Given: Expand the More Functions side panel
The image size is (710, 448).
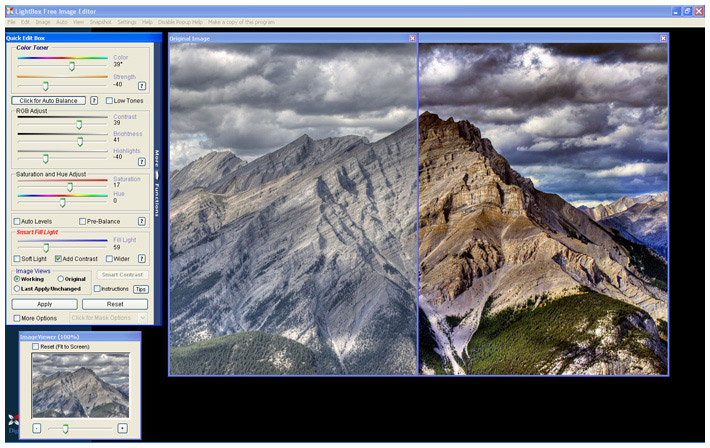Looking at the screenshot, I should tap(156, 176).
